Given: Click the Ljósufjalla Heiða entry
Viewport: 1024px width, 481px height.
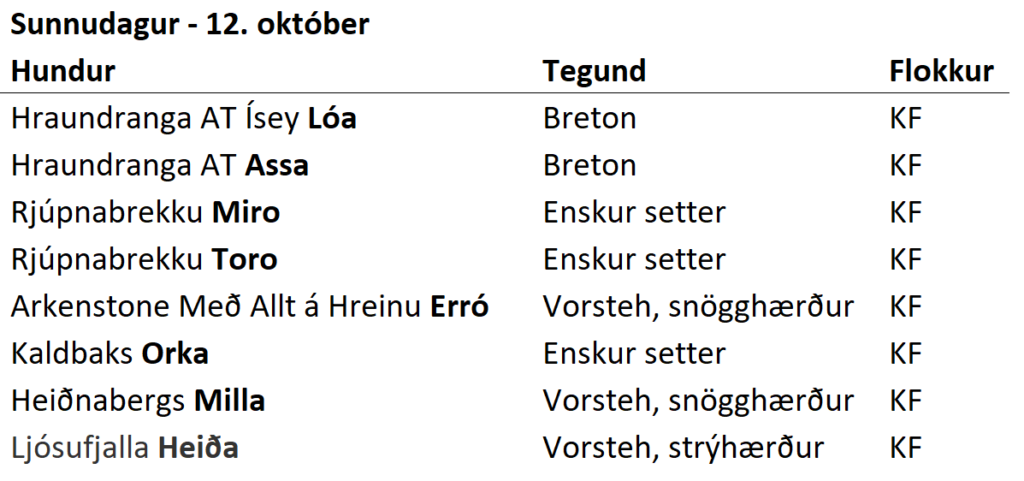Looking at the screenshot, I should point(125,448).
